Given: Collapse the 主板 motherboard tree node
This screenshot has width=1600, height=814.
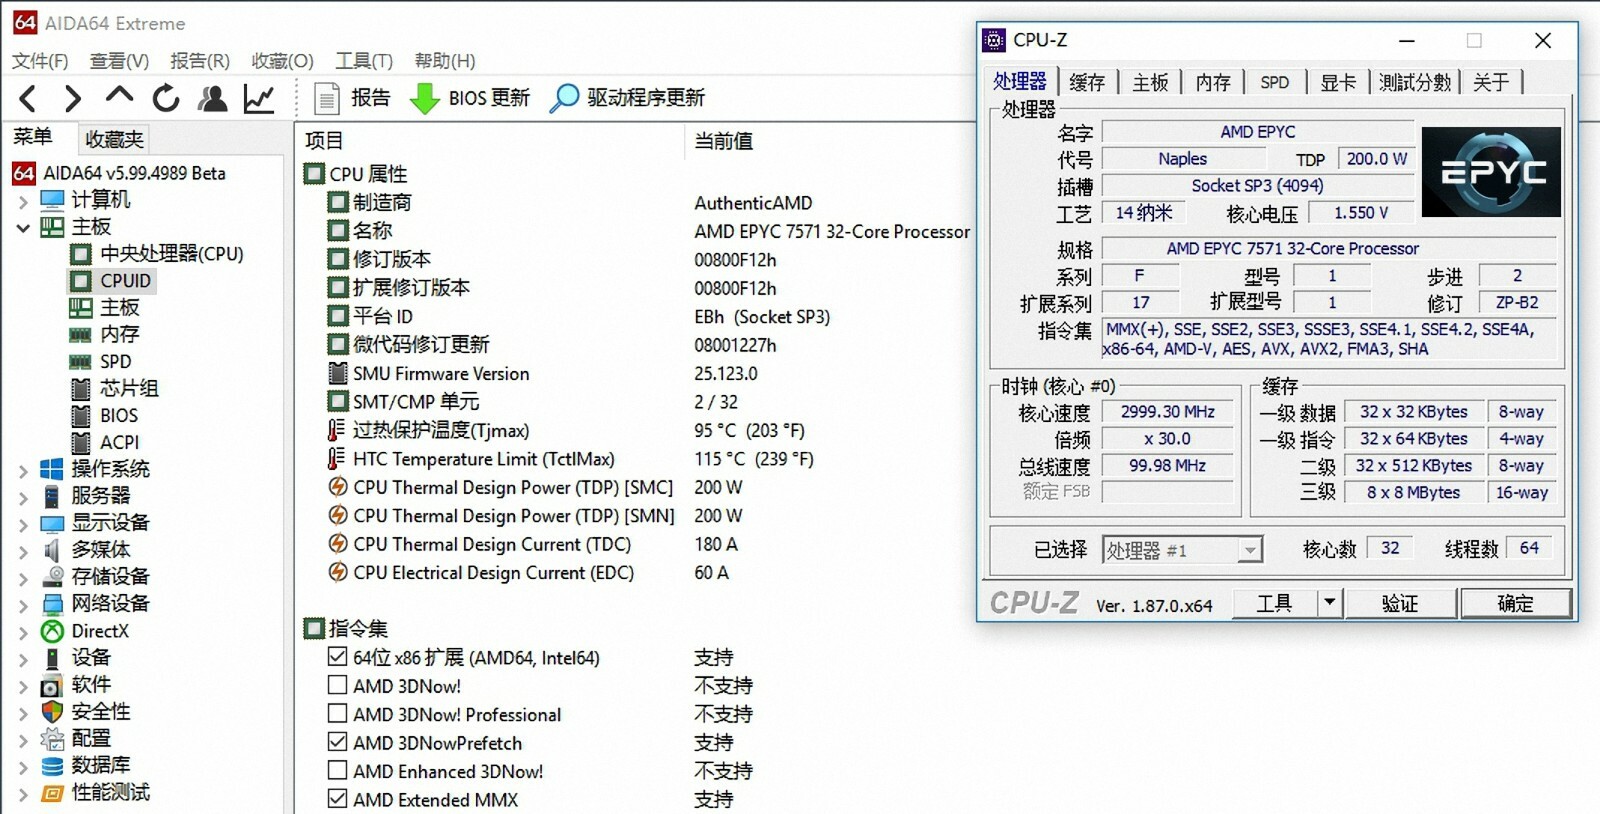Looking at the screenshot, I should tap(23, 228).
